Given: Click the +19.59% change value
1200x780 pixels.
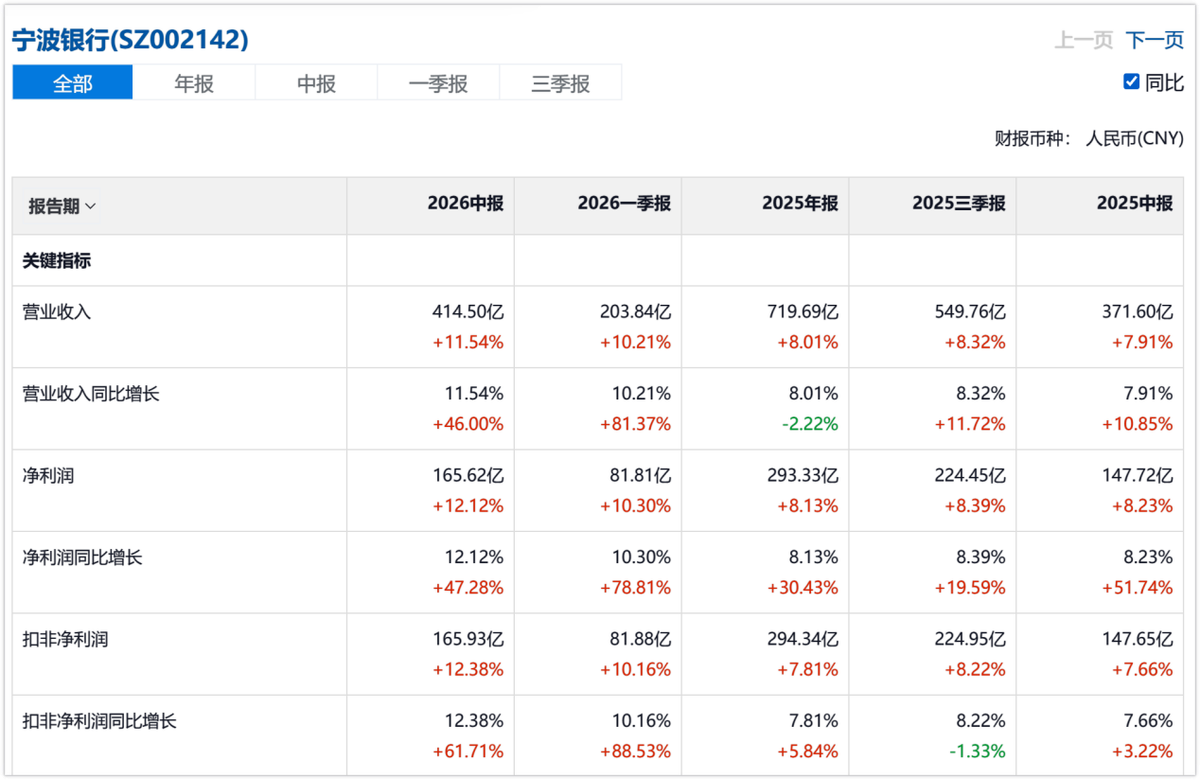Looking at the screenshot, I should click(970, 587).
